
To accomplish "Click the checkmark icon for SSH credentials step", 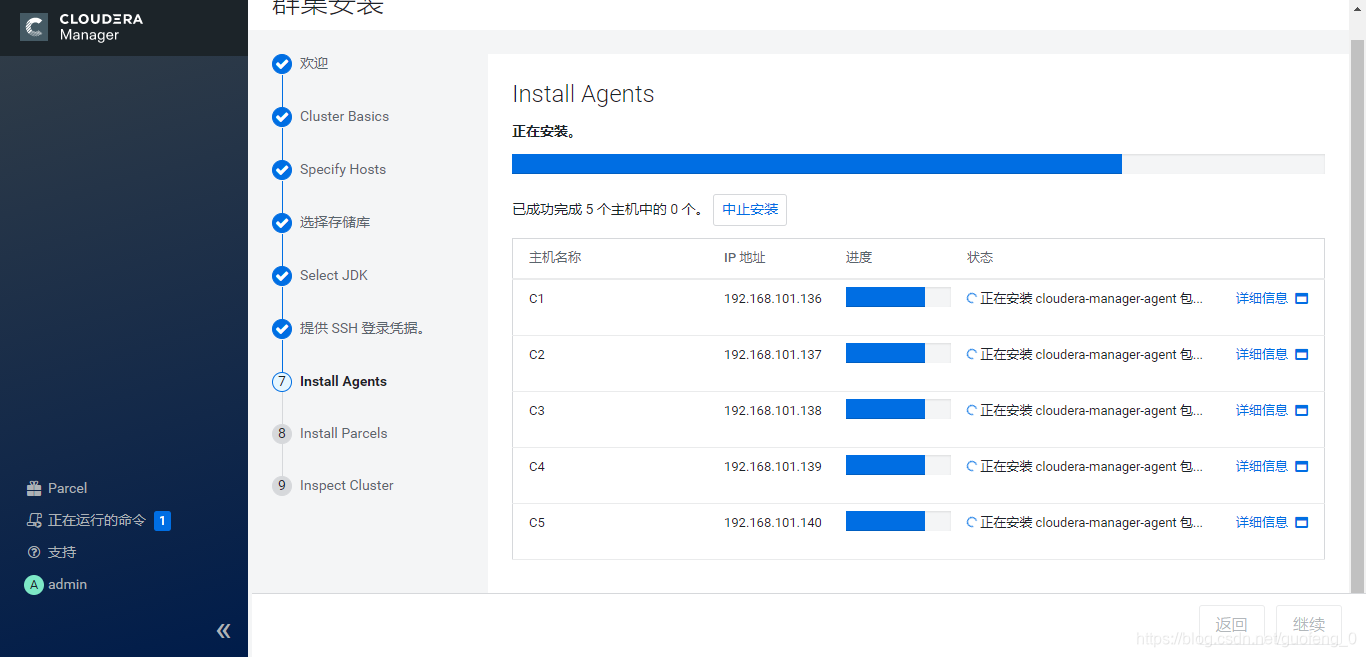I will click(x=282, y=328).
